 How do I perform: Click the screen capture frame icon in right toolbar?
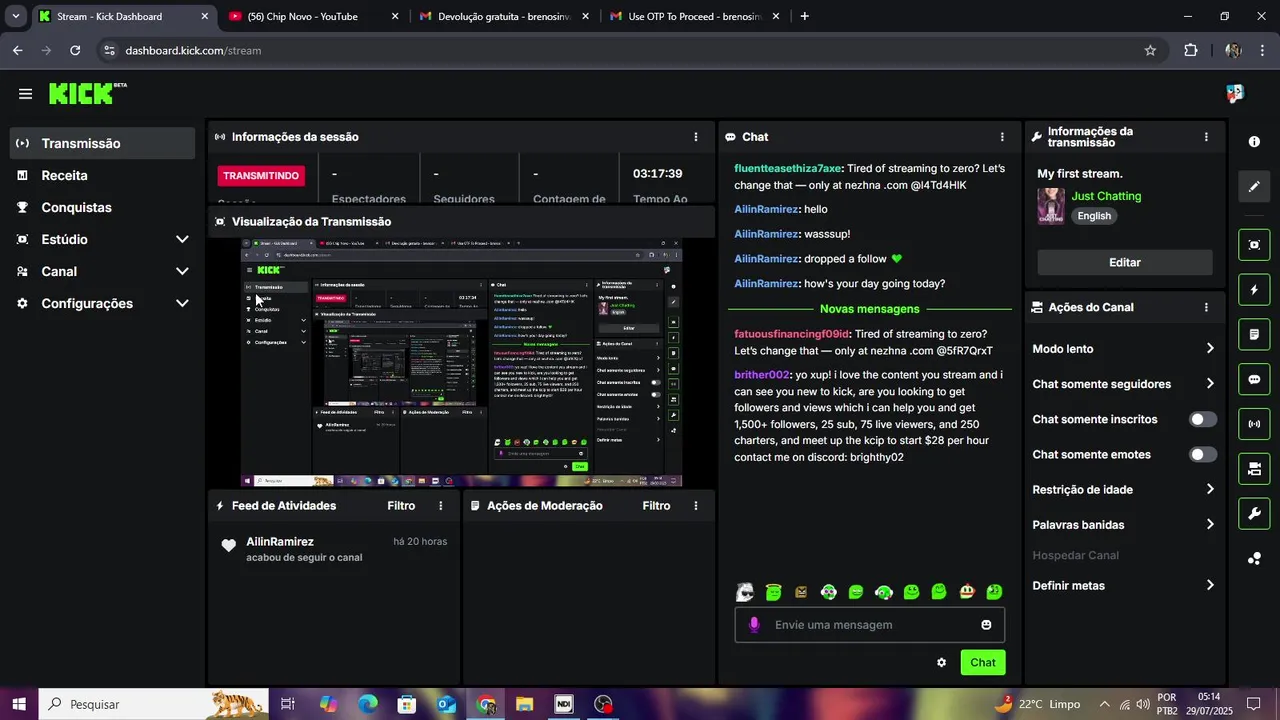(1254, 244)
